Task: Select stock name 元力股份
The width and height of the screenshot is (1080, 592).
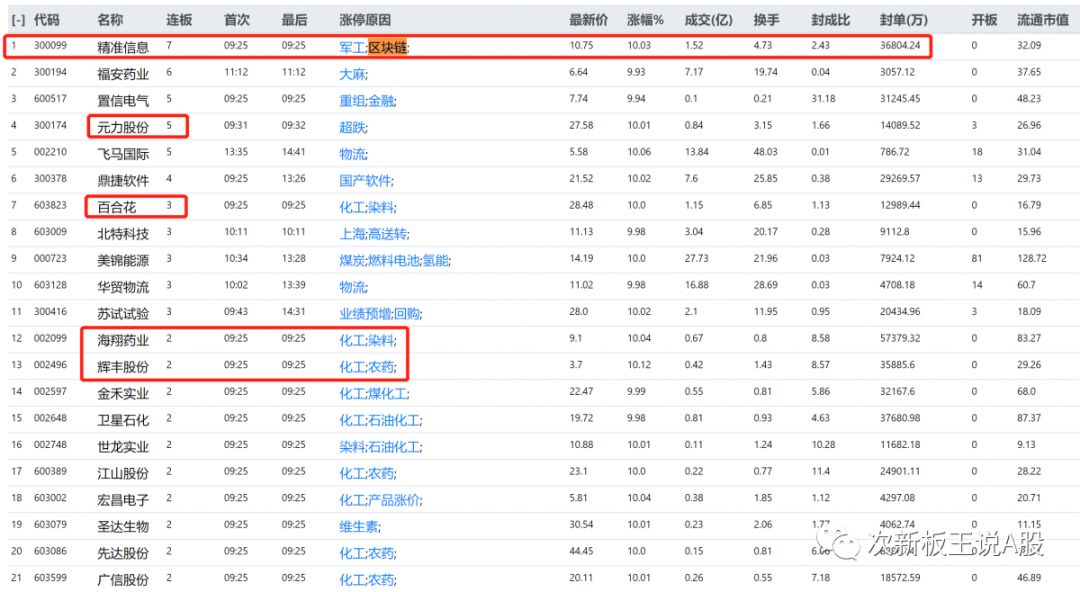Action: click(123, 127)
